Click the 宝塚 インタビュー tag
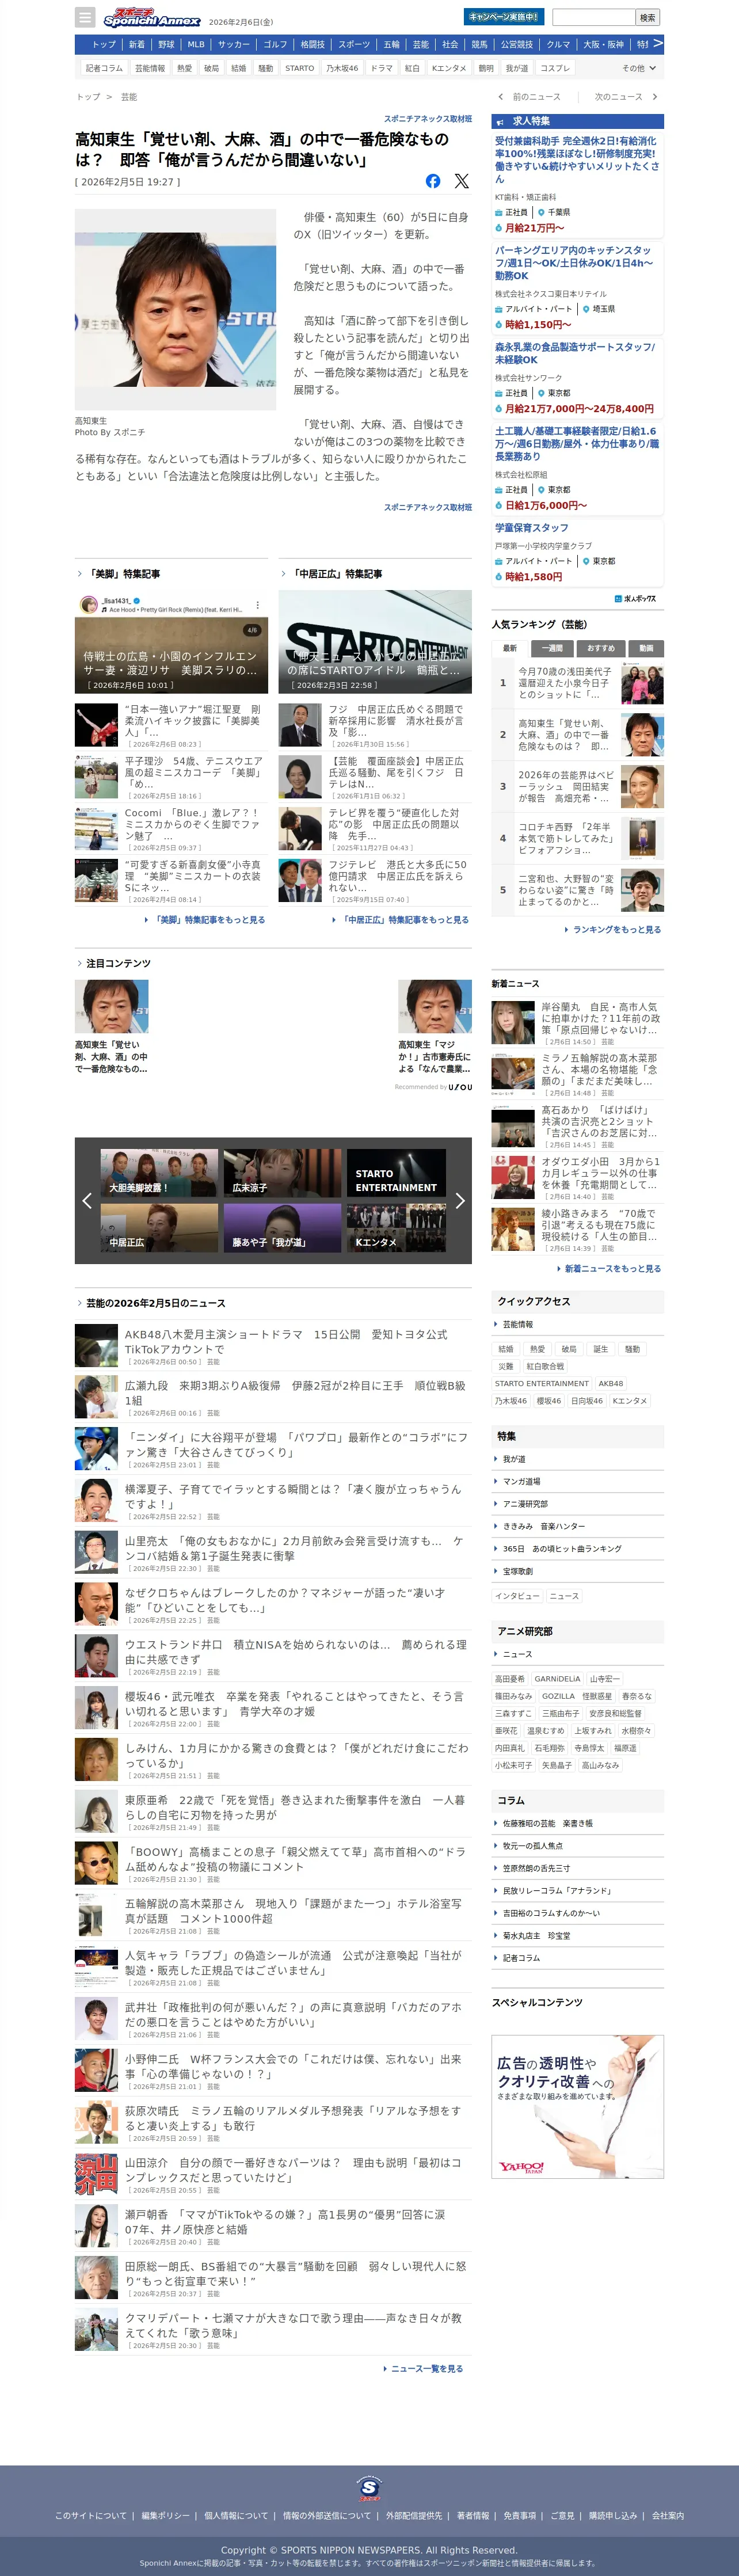Image resolution: width=739 pixels, height=2576 pixels. pos(517,1596)
